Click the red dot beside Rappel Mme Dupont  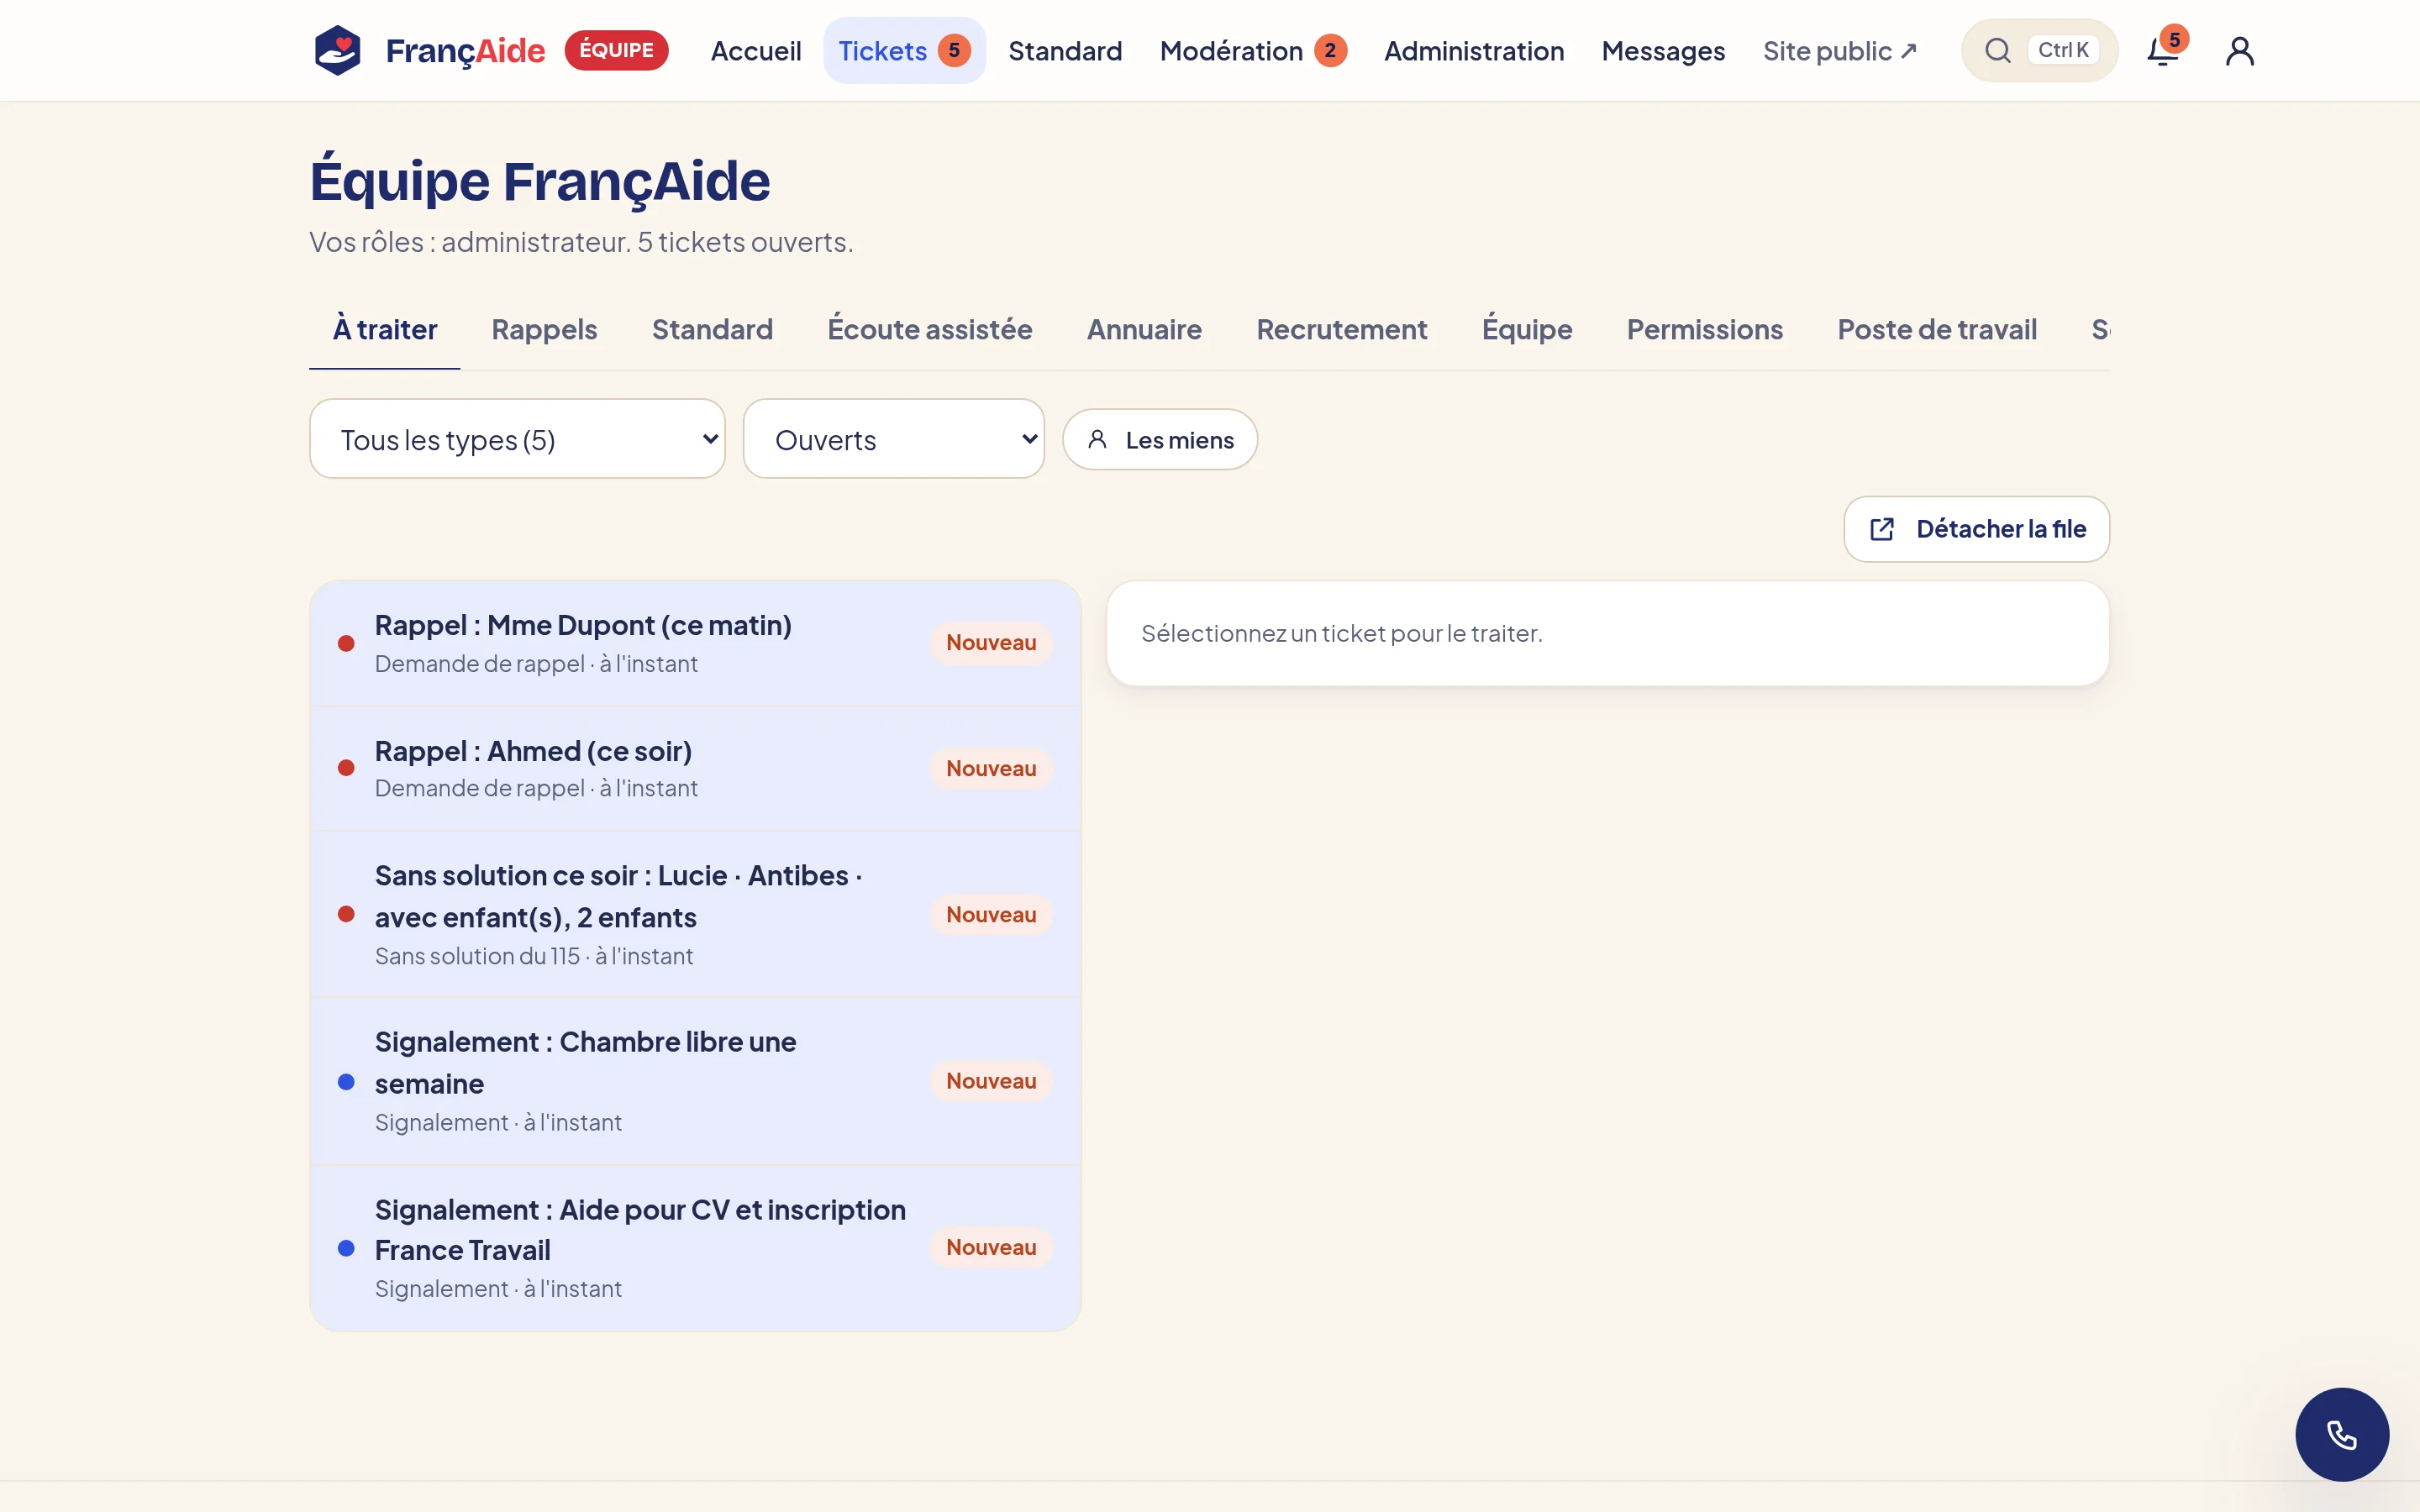pos(346,643)
